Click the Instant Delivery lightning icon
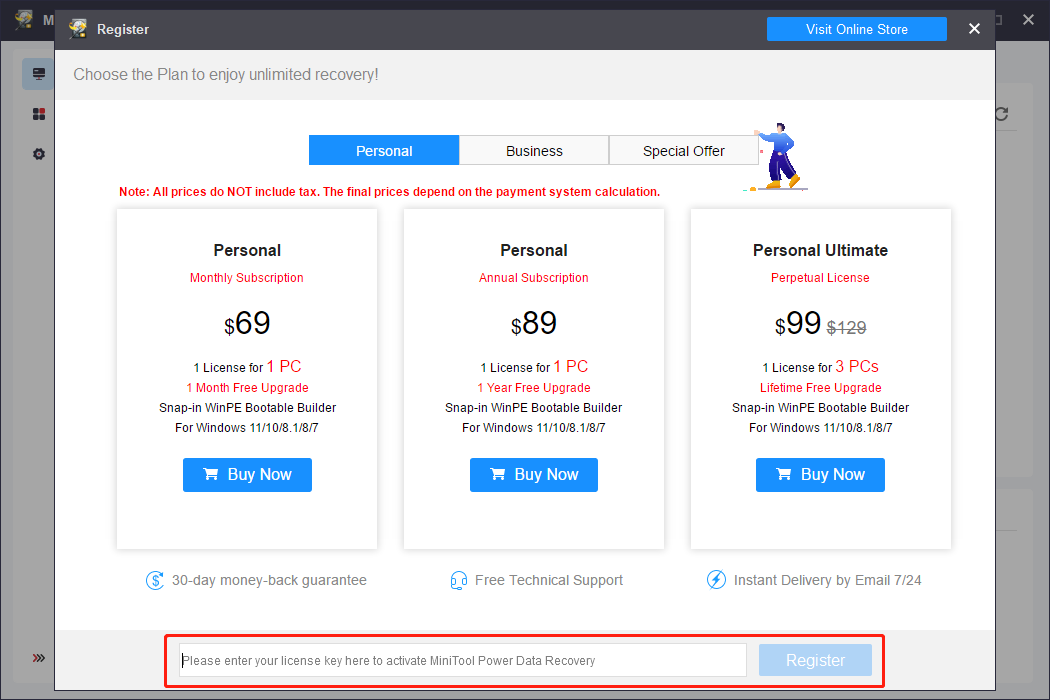 (716, 580)
